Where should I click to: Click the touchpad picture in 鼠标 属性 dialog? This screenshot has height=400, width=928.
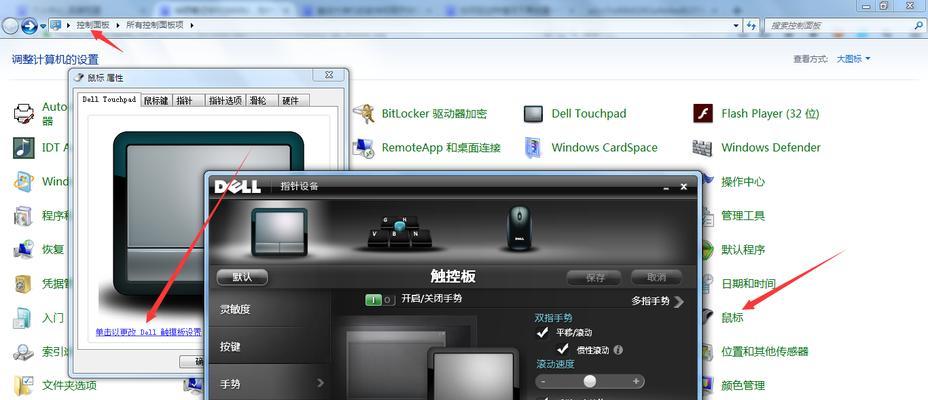point(208,214)
